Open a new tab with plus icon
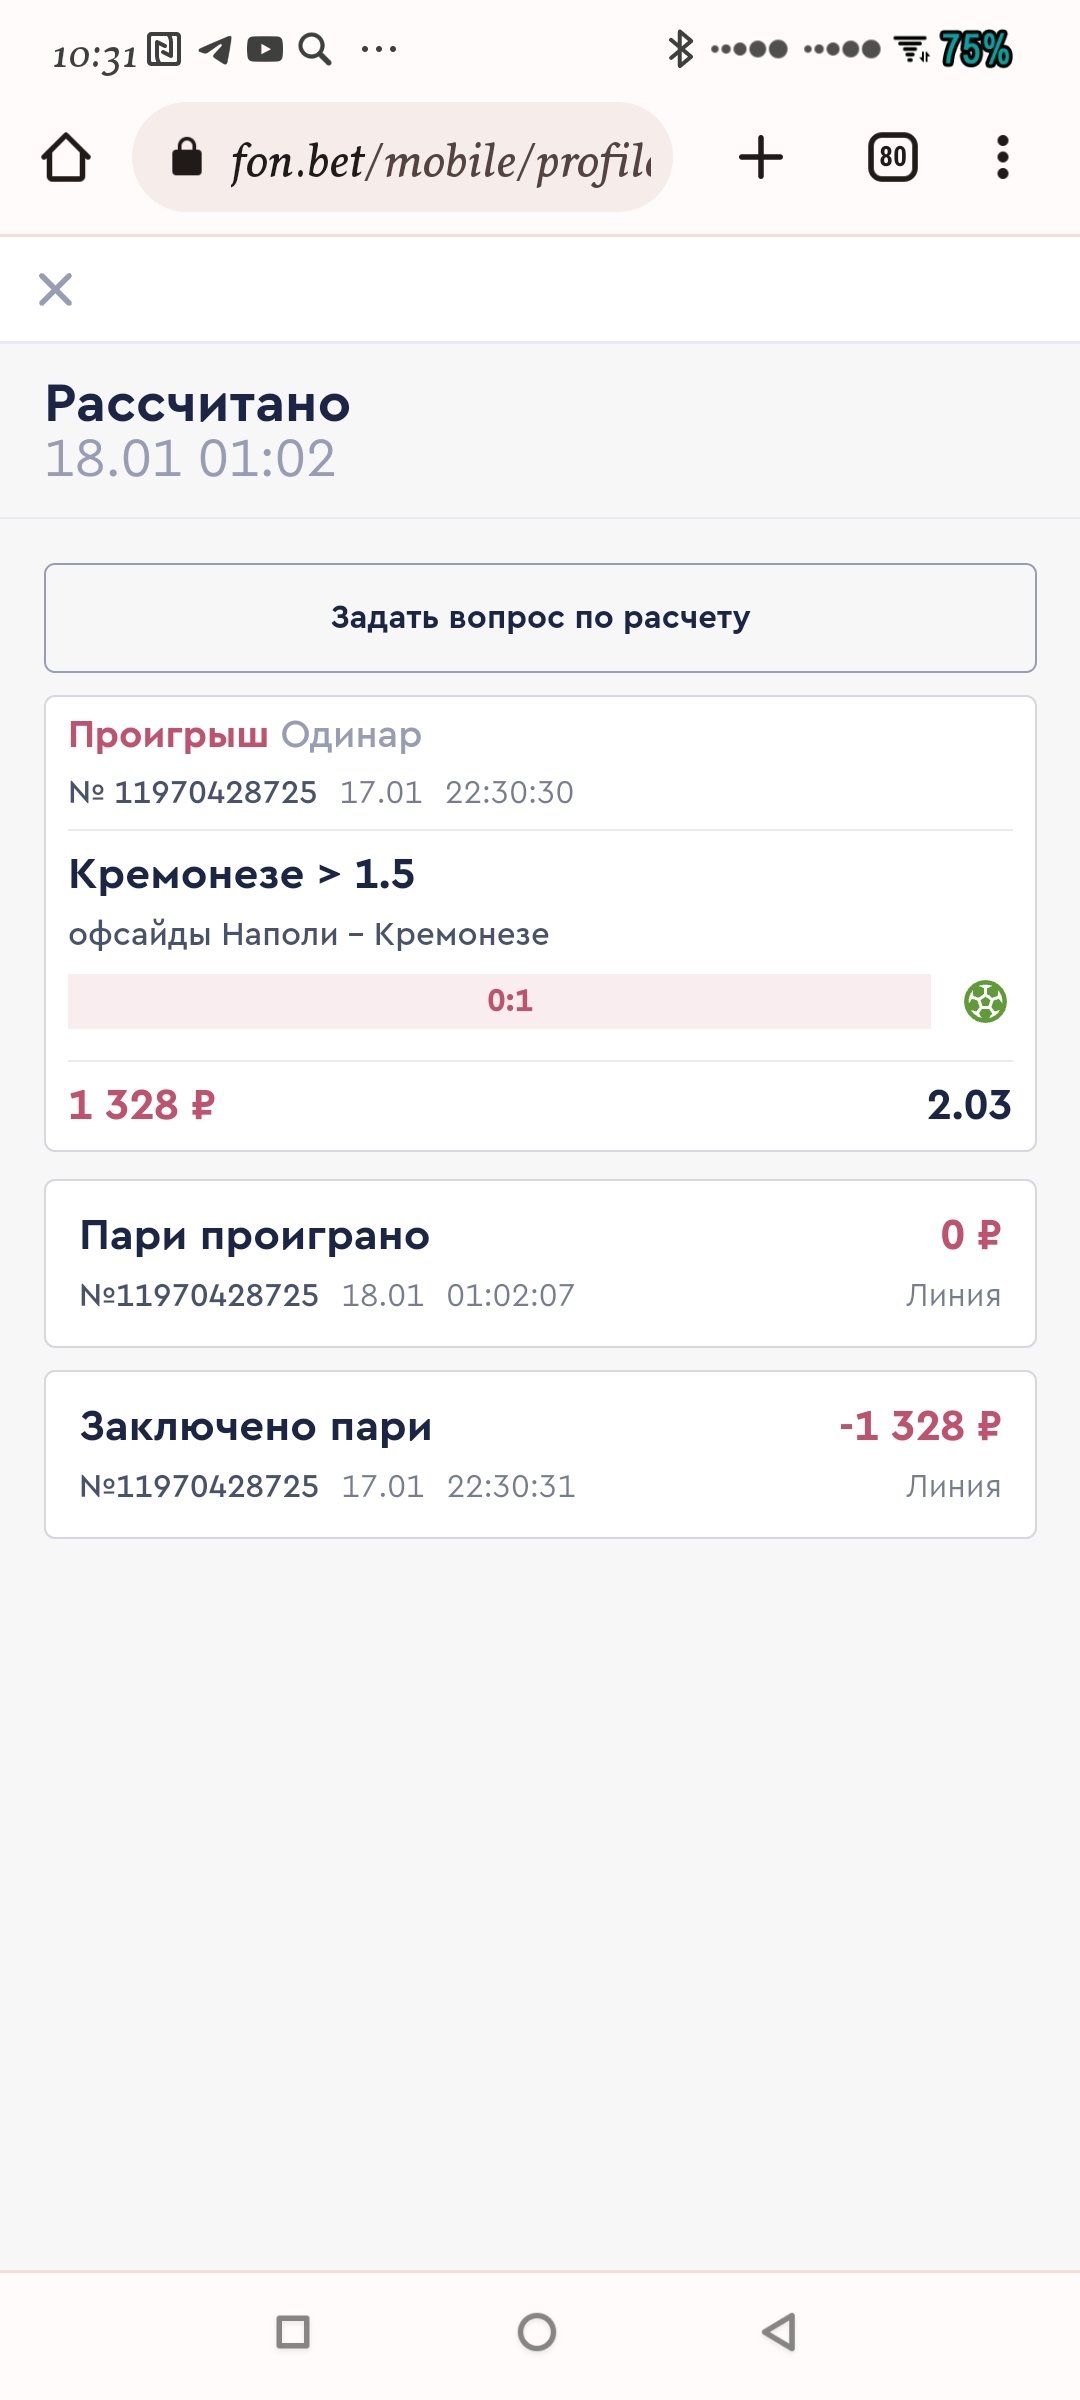1080x2400 pixels. click(x=761, y=157)
